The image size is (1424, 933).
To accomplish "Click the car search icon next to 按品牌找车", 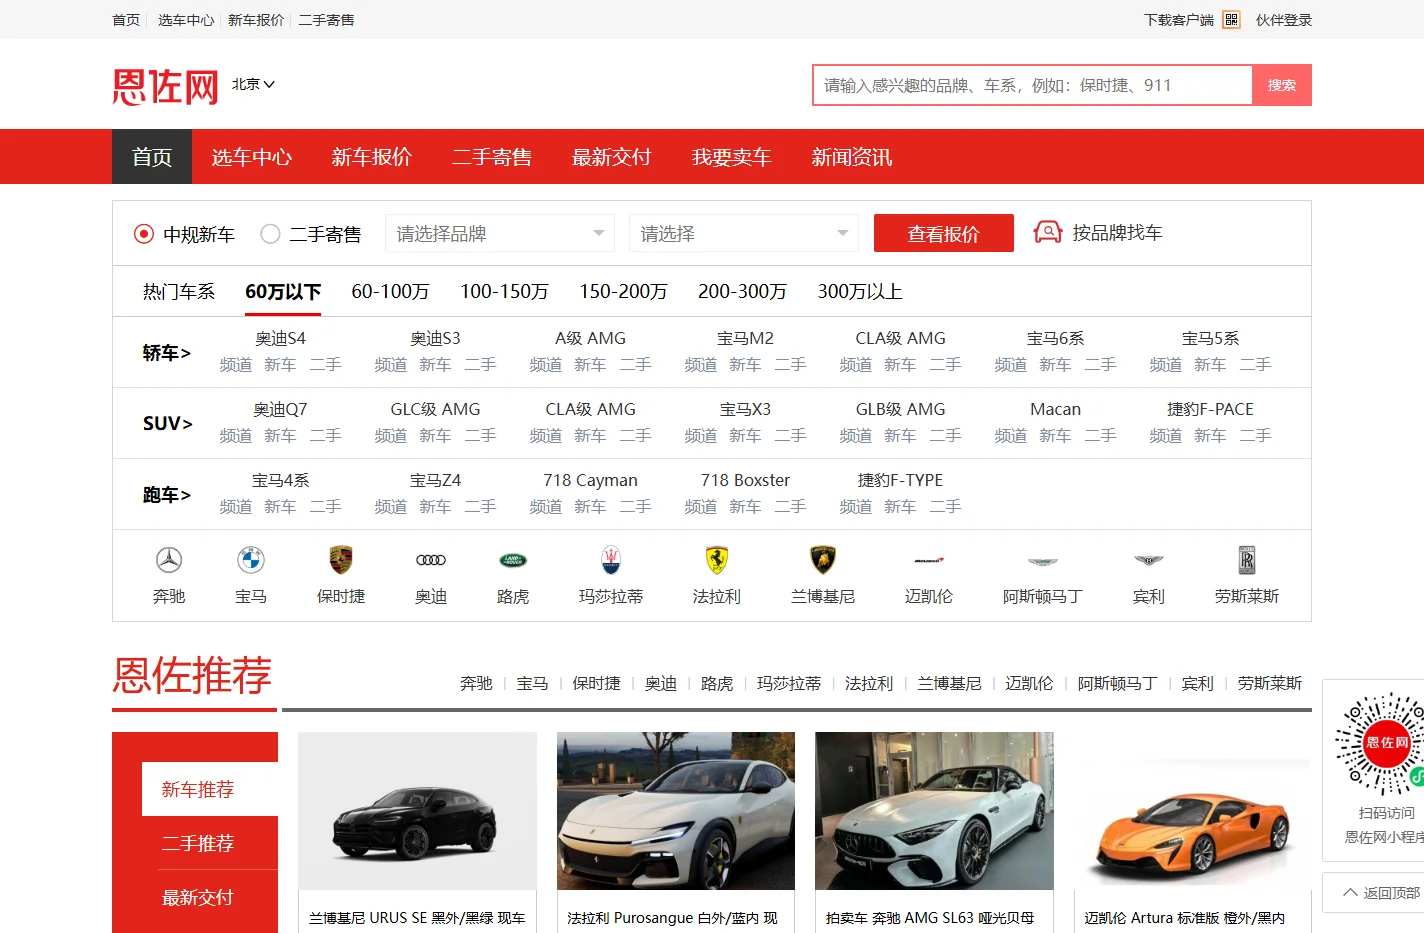I will (1048, 232).
